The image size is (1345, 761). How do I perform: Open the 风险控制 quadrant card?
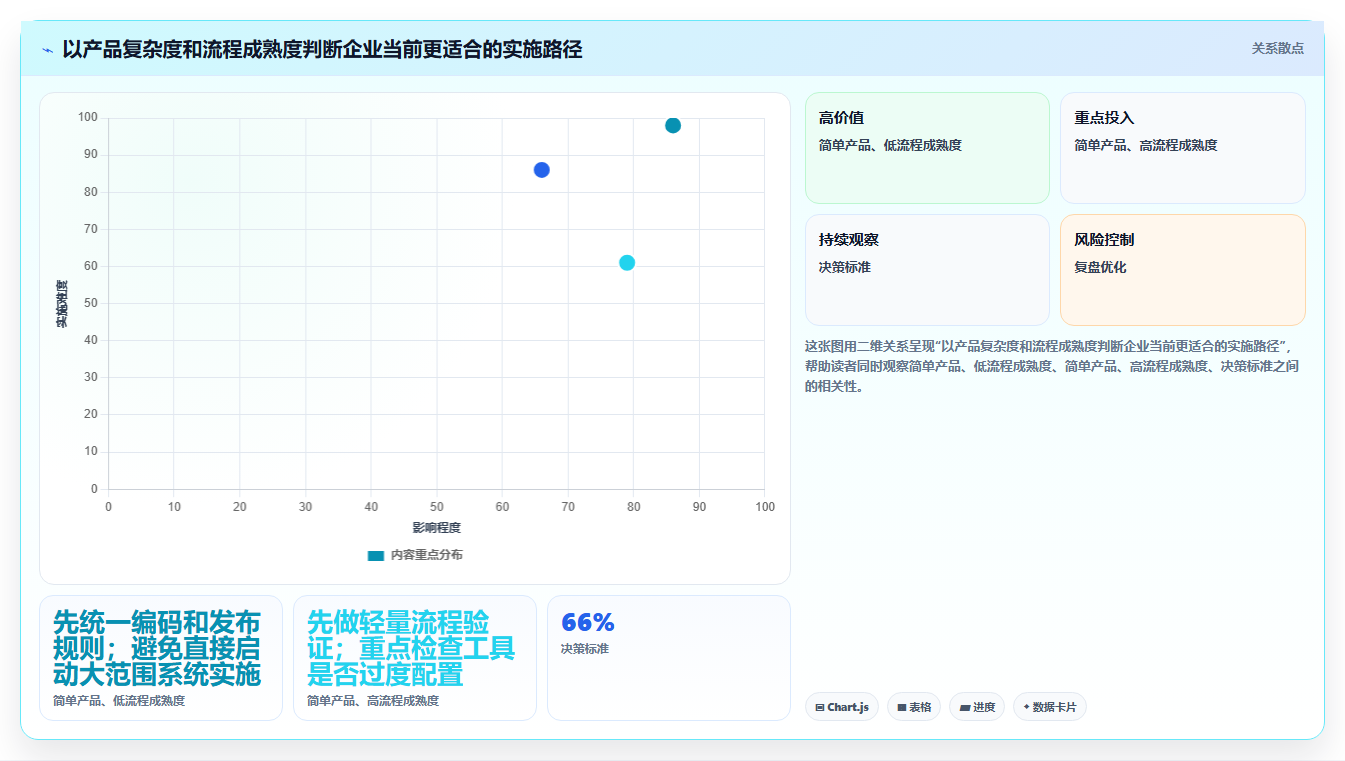tap(1183, 270)
